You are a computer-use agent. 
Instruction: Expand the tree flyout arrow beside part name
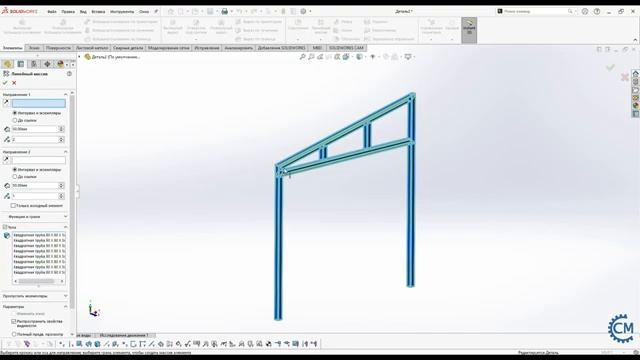coord(80,57)
